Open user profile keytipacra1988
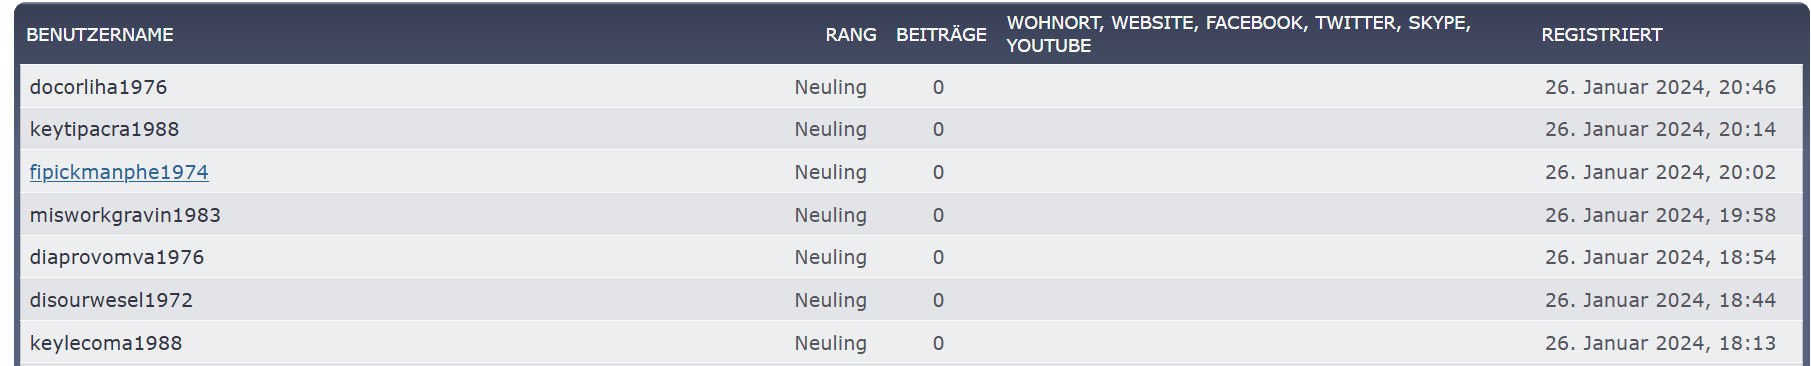This screenshot has width=1811, height=366. [x=104, y=129]
